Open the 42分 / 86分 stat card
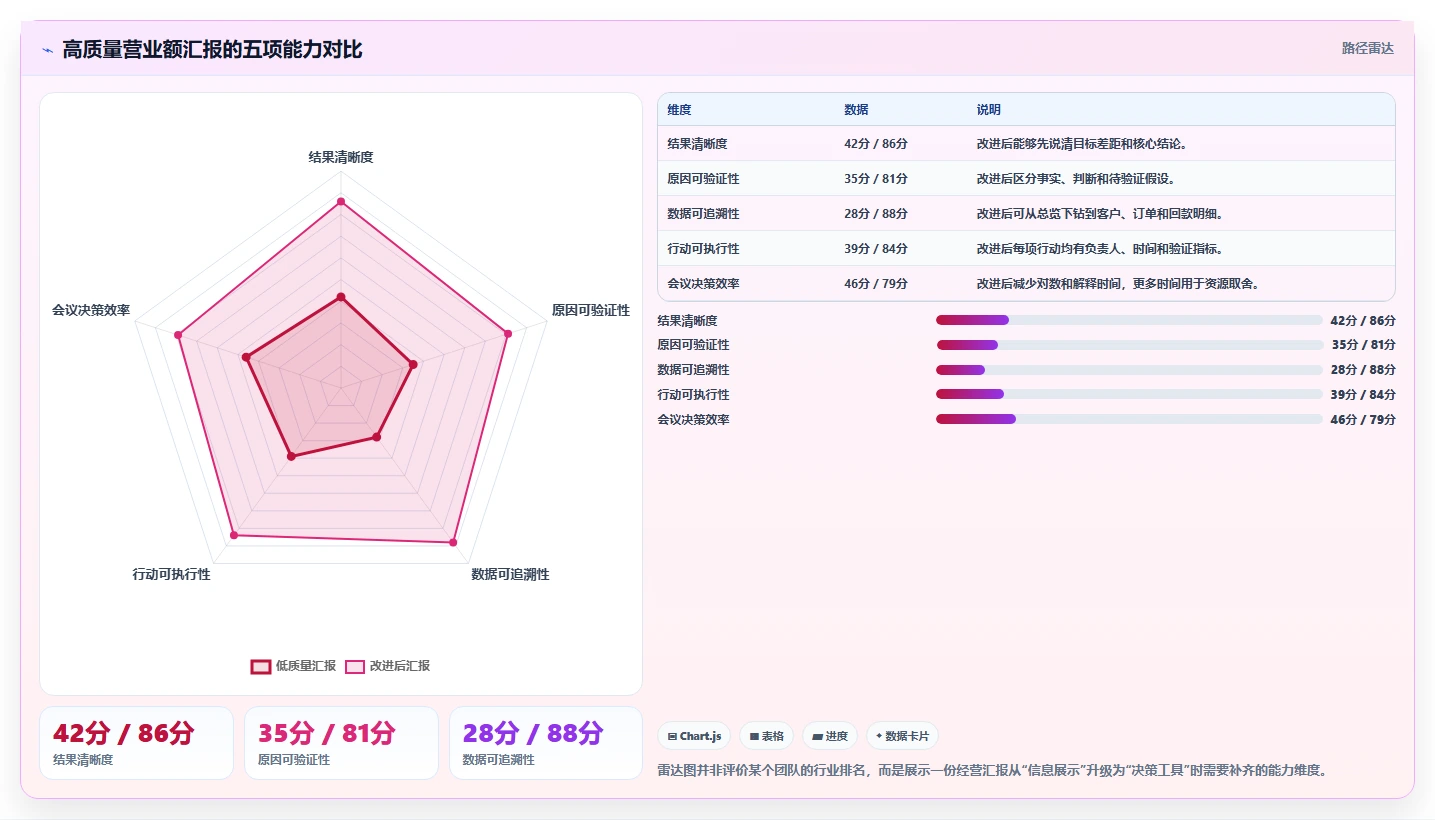This screenshot has width=1435, height=820. tap(136, 743)
